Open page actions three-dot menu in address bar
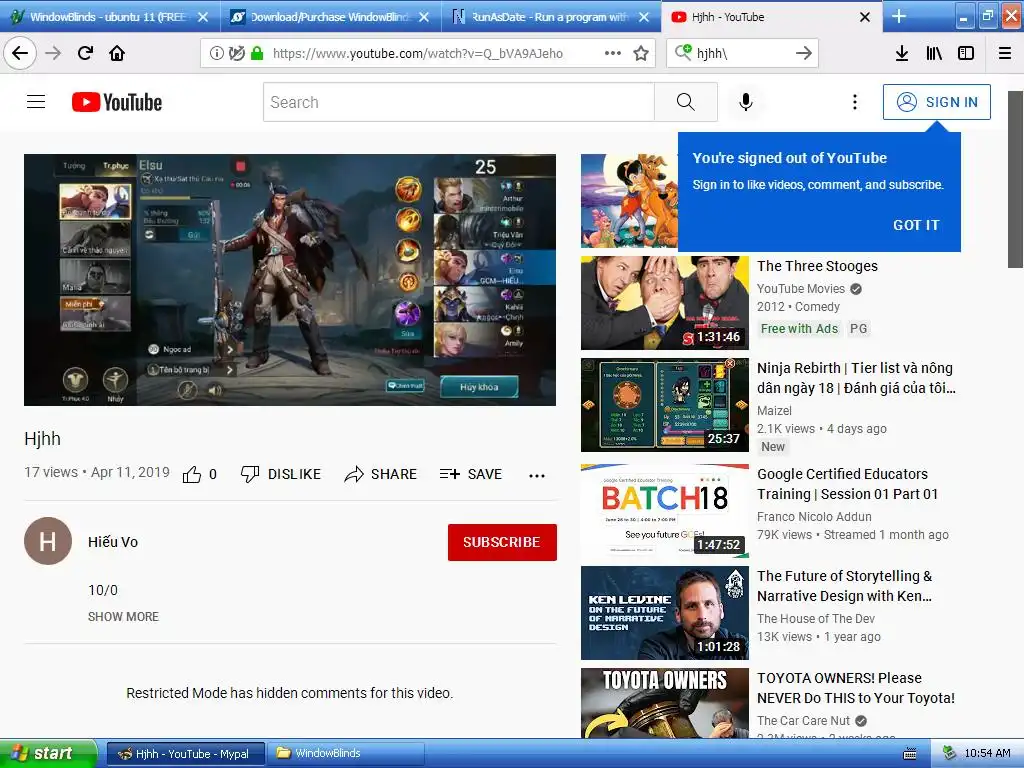Image resolution: width=1024 pixels, height=768 pixels. click(613, 54)
